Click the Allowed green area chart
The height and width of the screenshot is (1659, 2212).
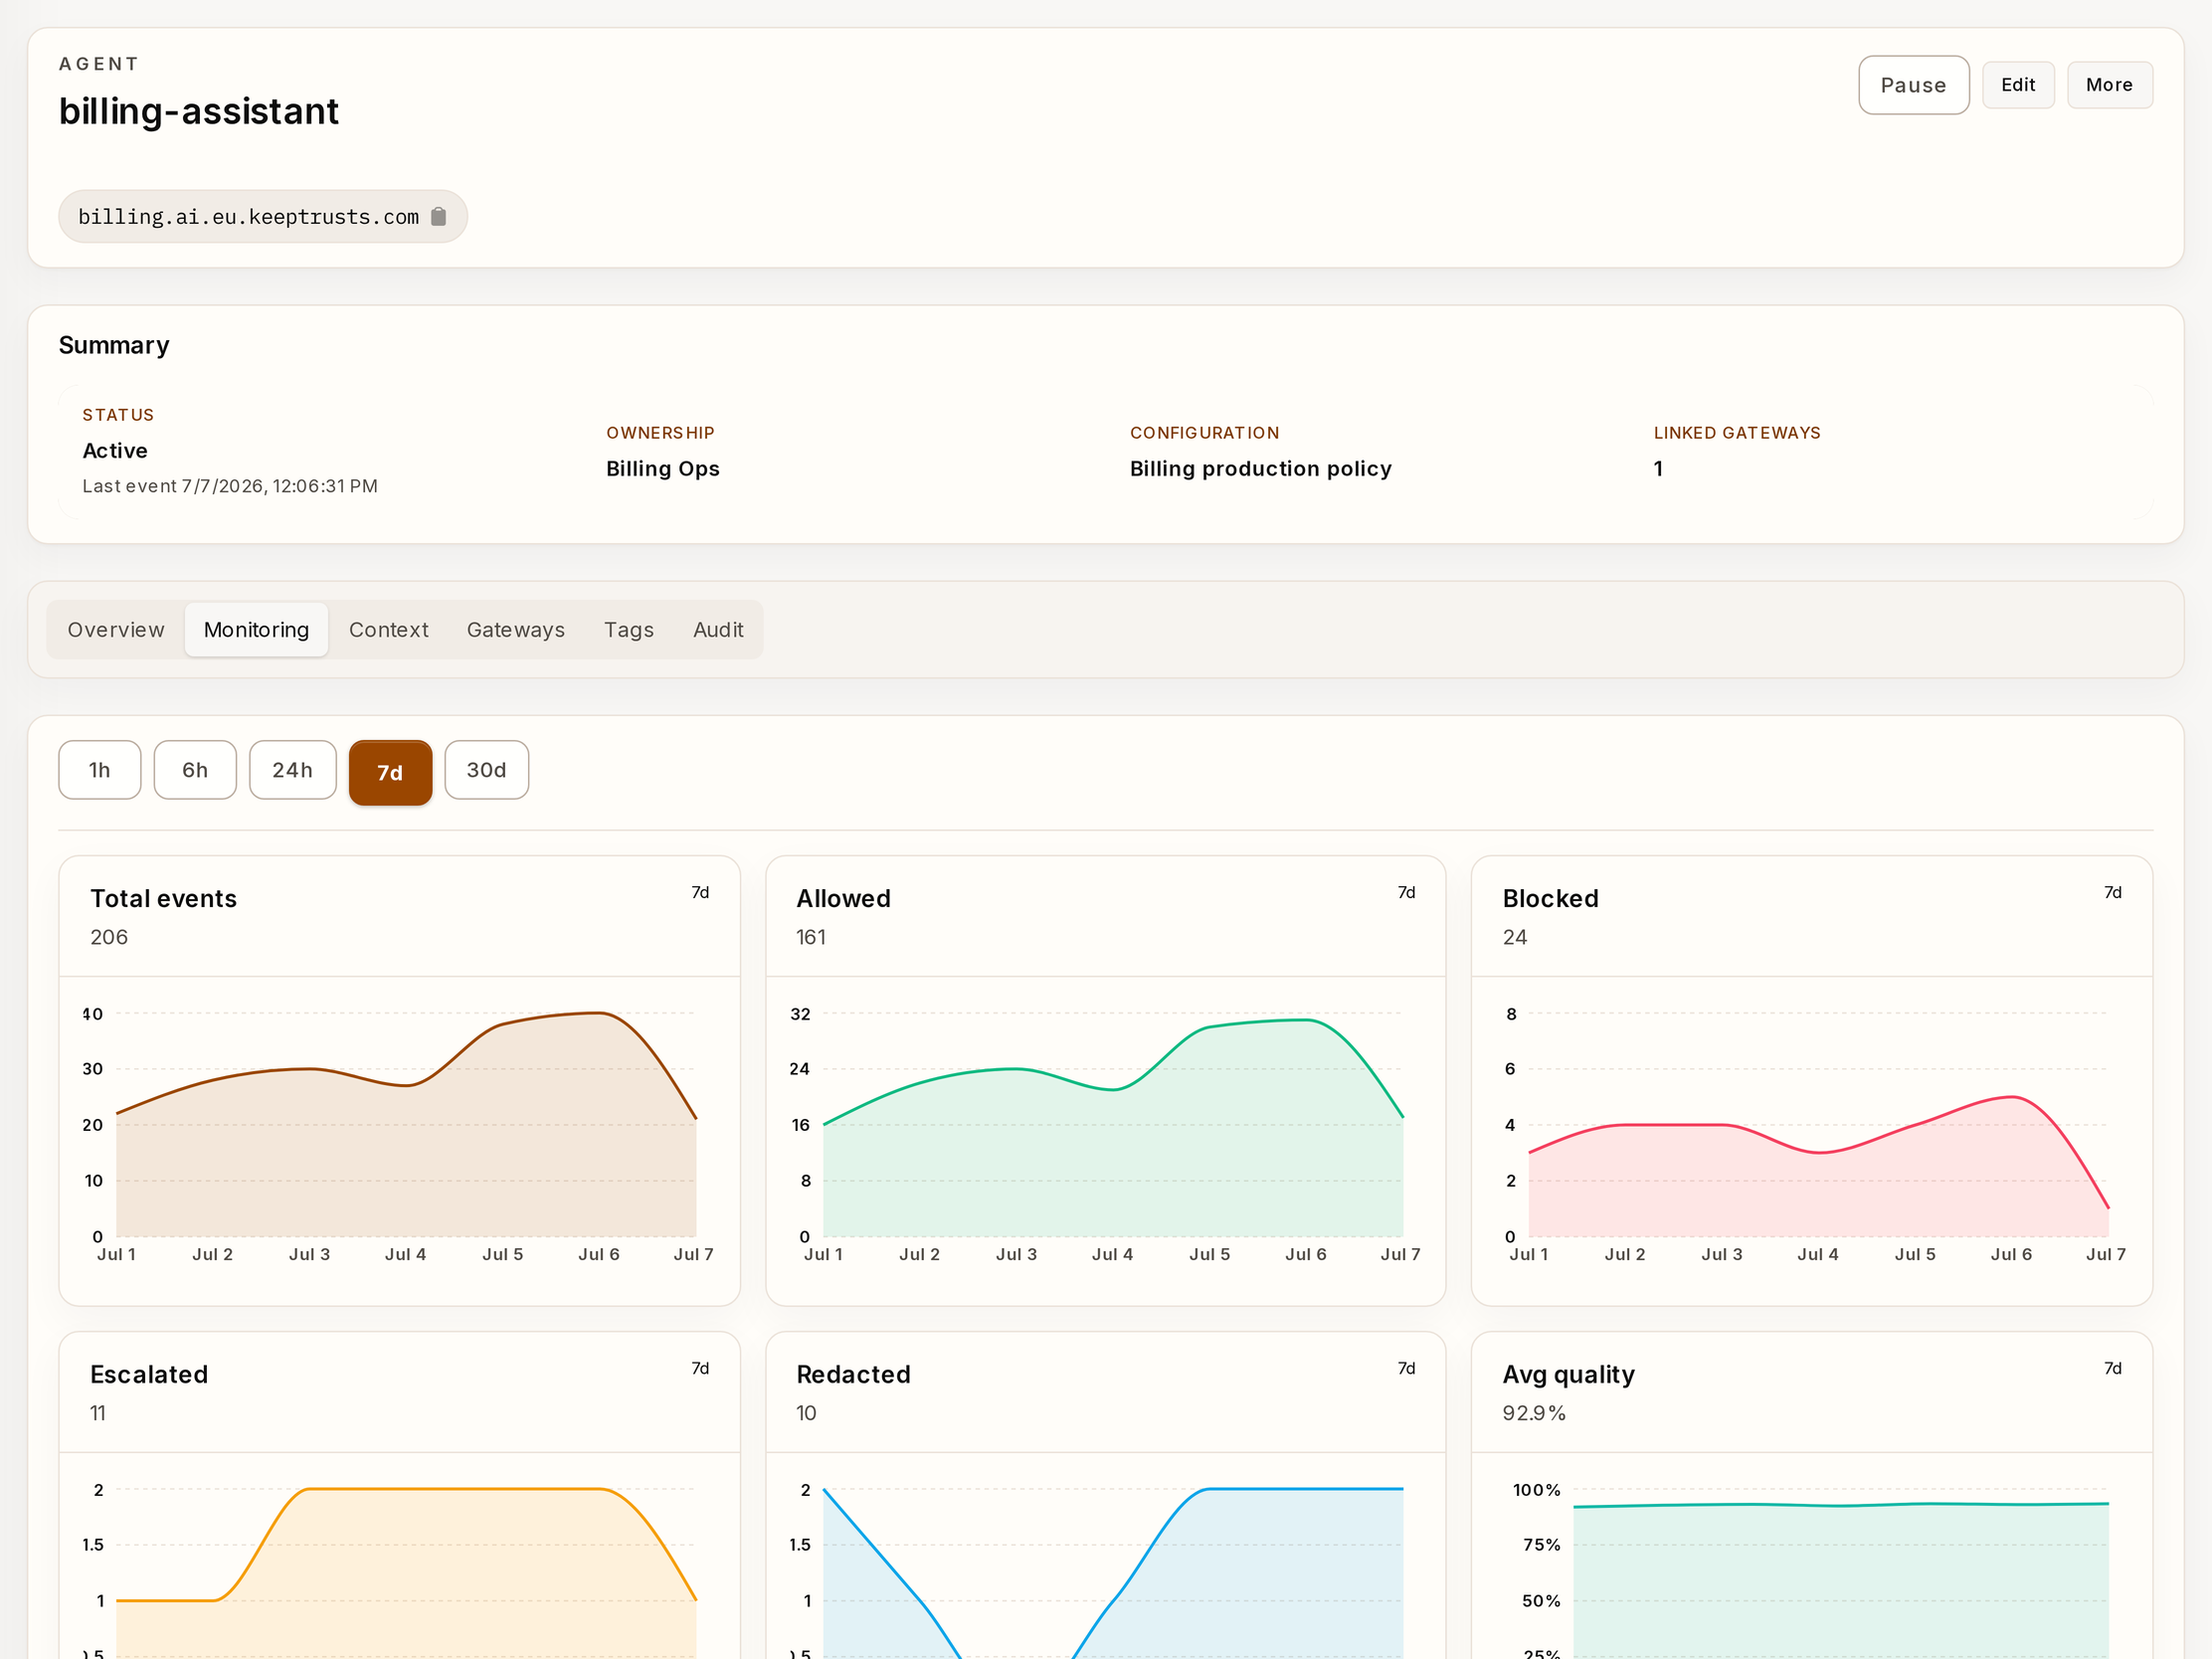[1112, 1130]
